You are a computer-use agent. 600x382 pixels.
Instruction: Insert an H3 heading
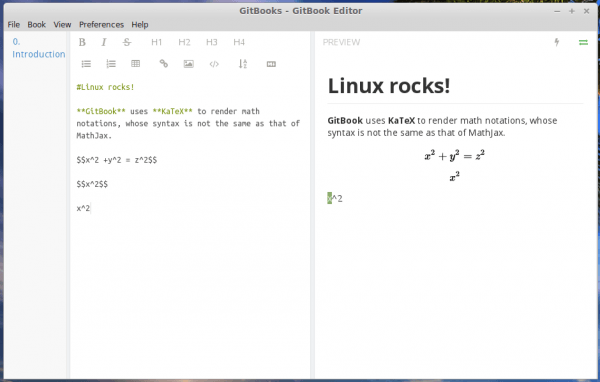pos(212,42)
